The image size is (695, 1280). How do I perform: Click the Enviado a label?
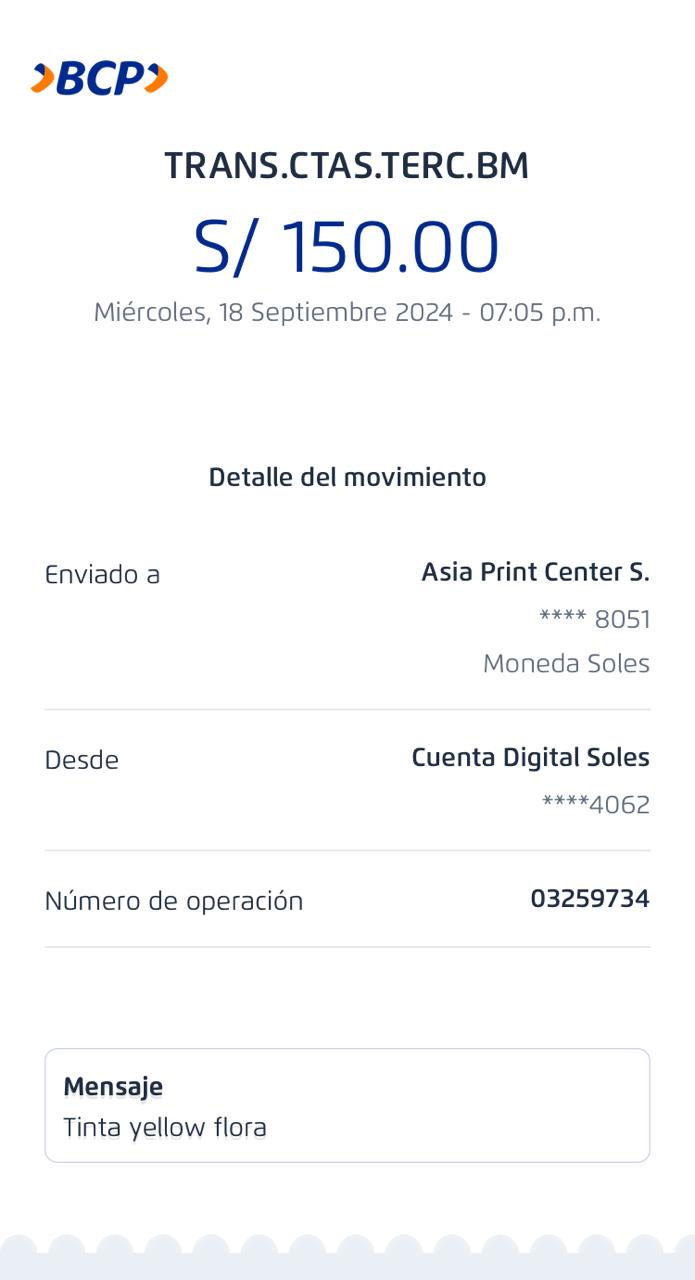tap(102, 575)
